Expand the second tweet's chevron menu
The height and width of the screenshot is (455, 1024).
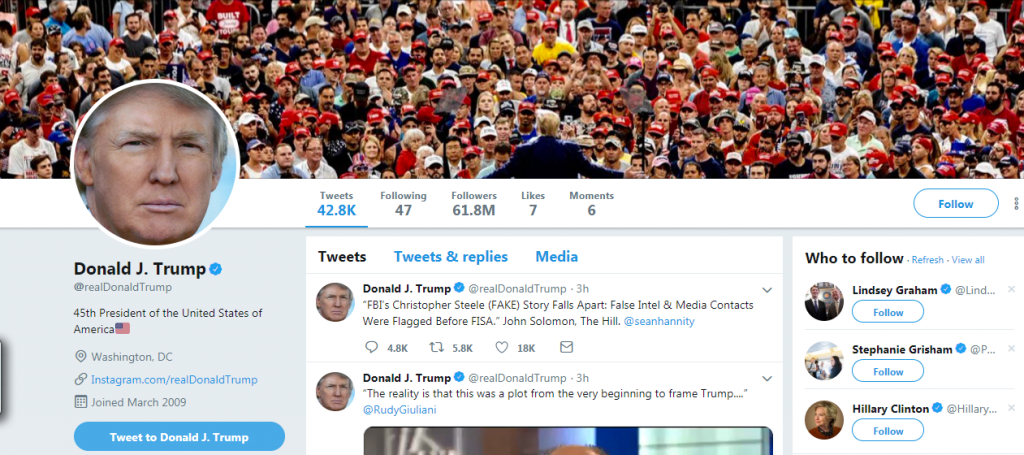767,379
